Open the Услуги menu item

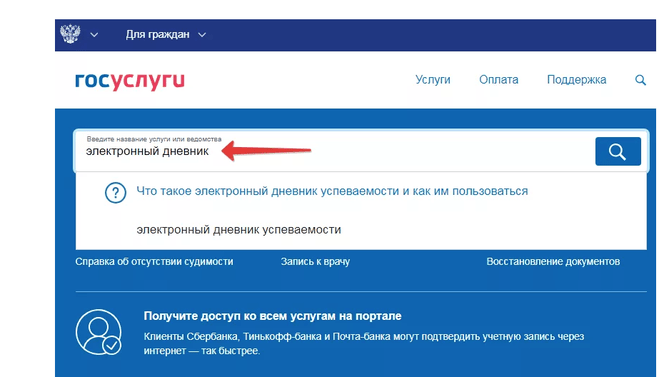click(432, 79)
